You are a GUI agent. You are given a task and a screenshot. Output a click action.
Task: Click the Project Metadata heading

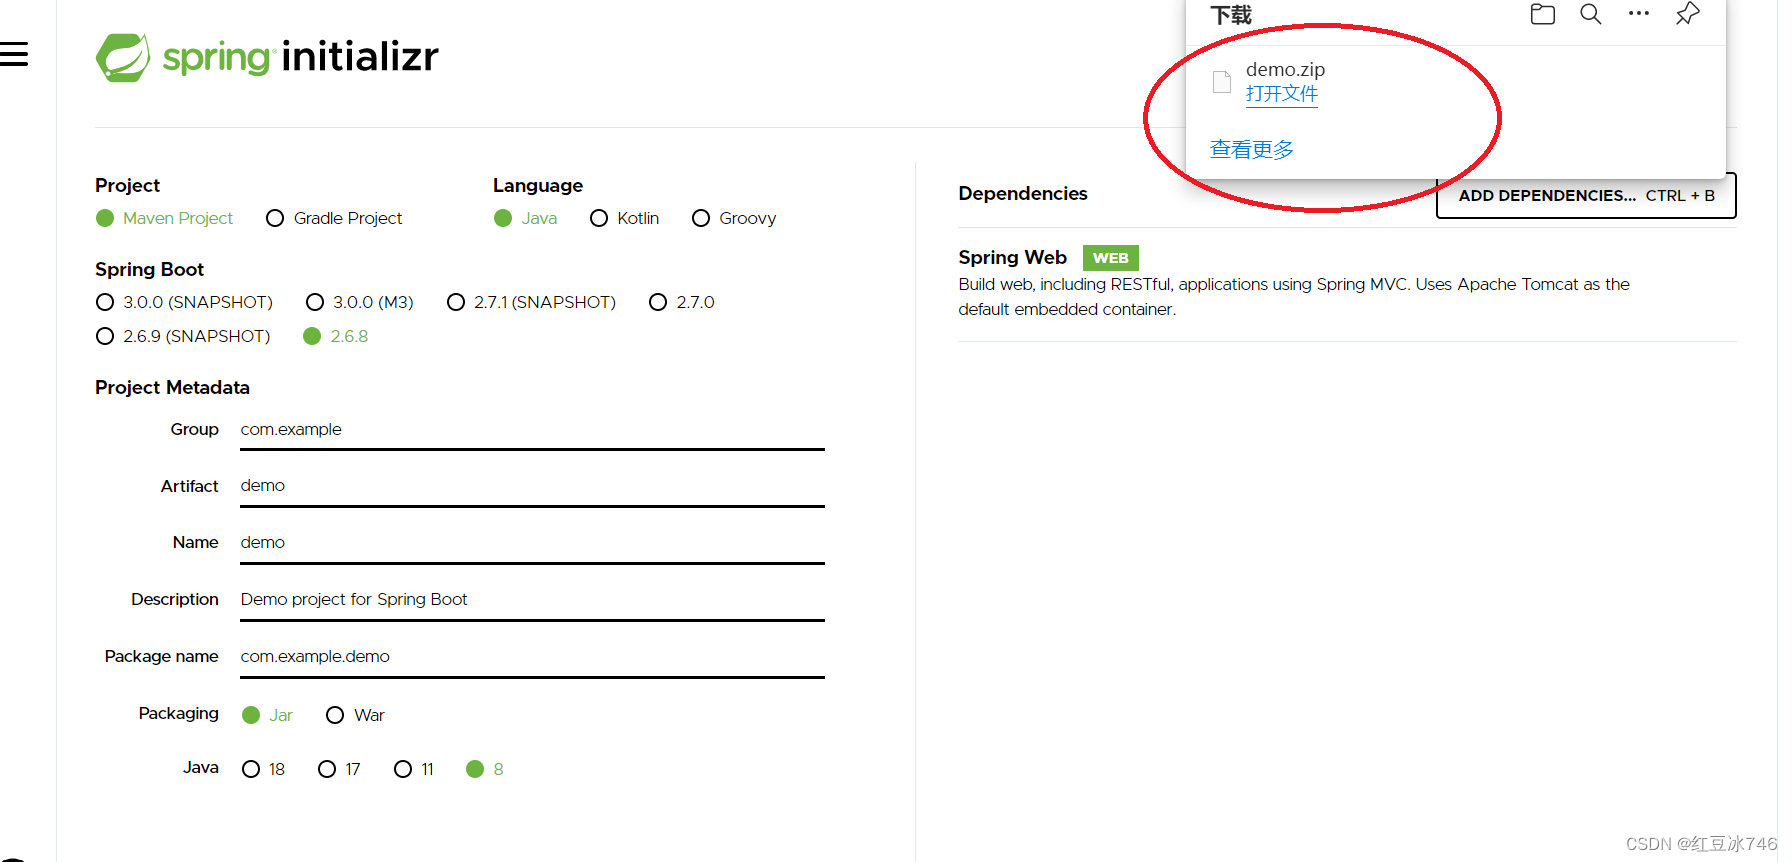click(x=172, y=387)
